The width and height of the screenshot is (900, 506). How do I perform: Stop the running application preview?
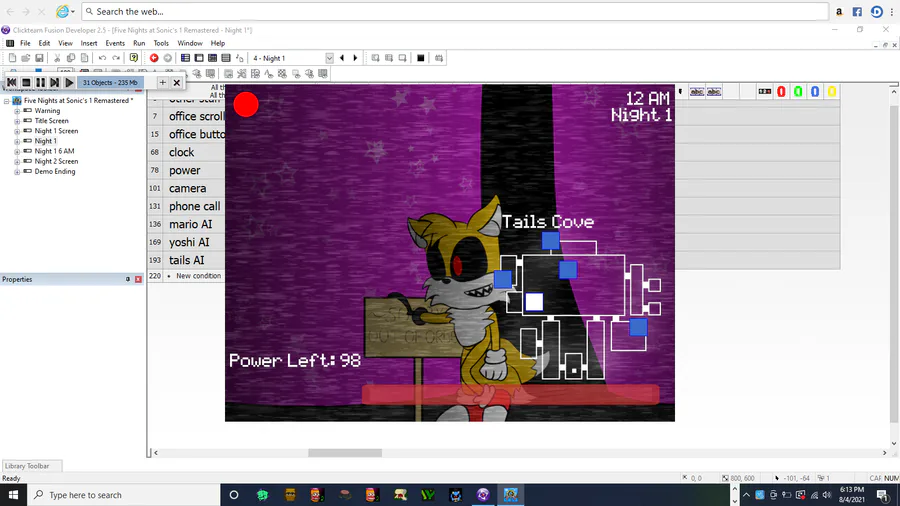click(26, 83)
